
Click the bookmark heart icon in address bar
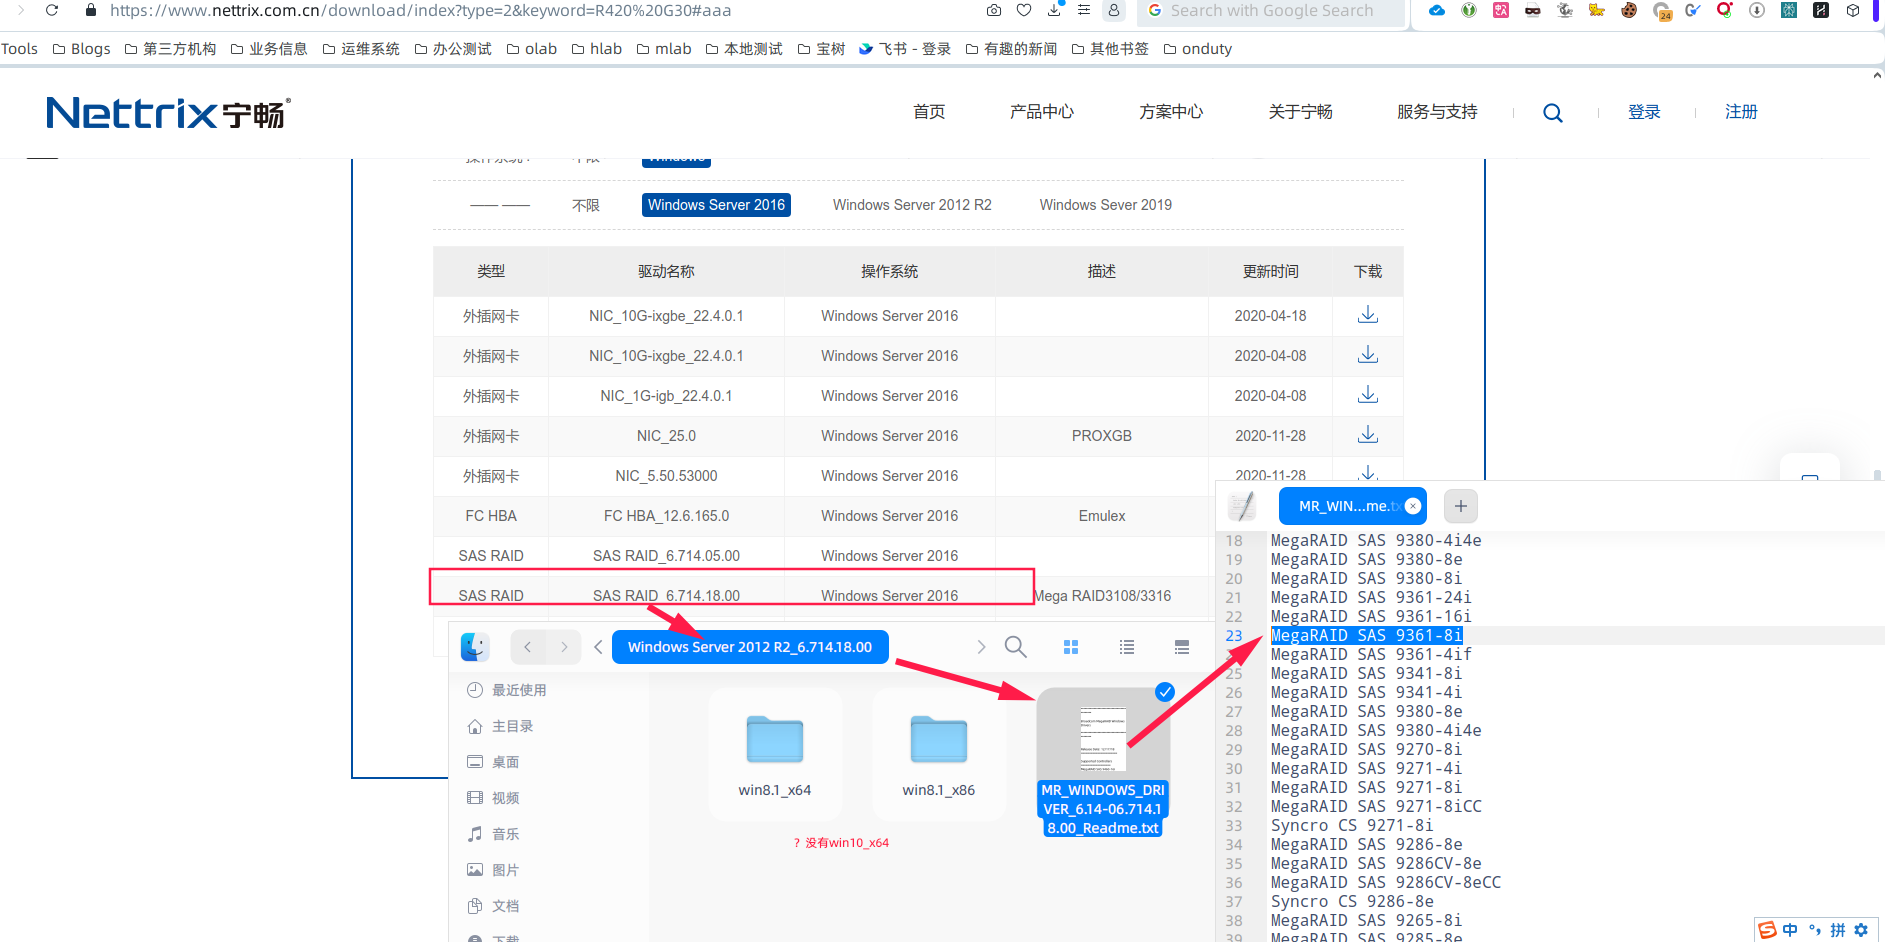[1024, 10]
